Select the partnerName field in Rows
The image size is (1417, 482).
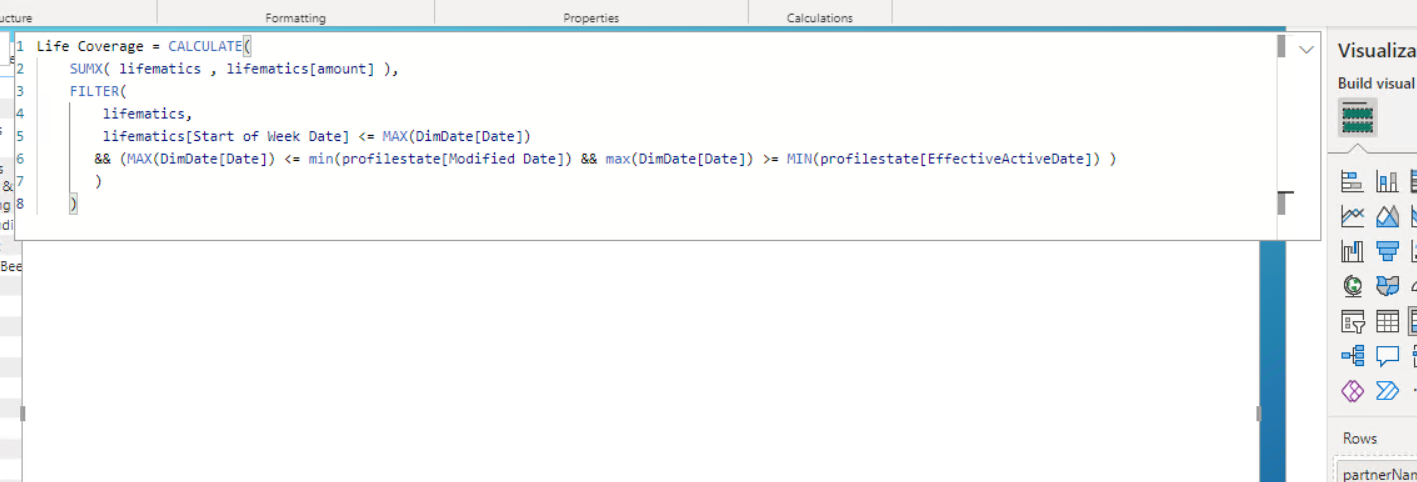1378,473
